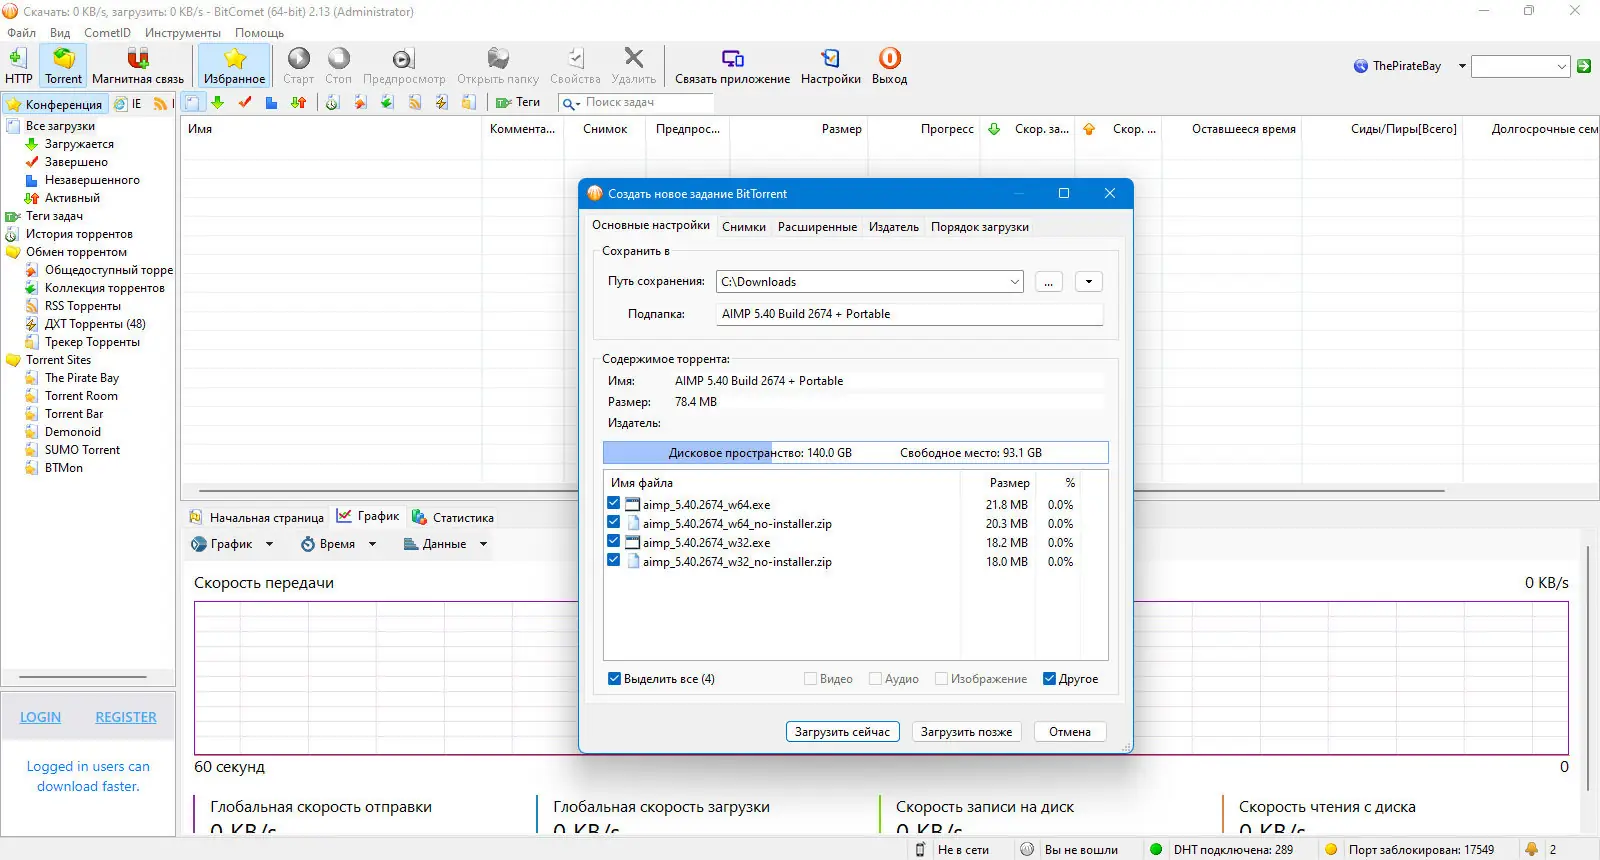Click the Связать приложение icon
Viewport: 1600px width, 860px height.
[x=732, y=58]
